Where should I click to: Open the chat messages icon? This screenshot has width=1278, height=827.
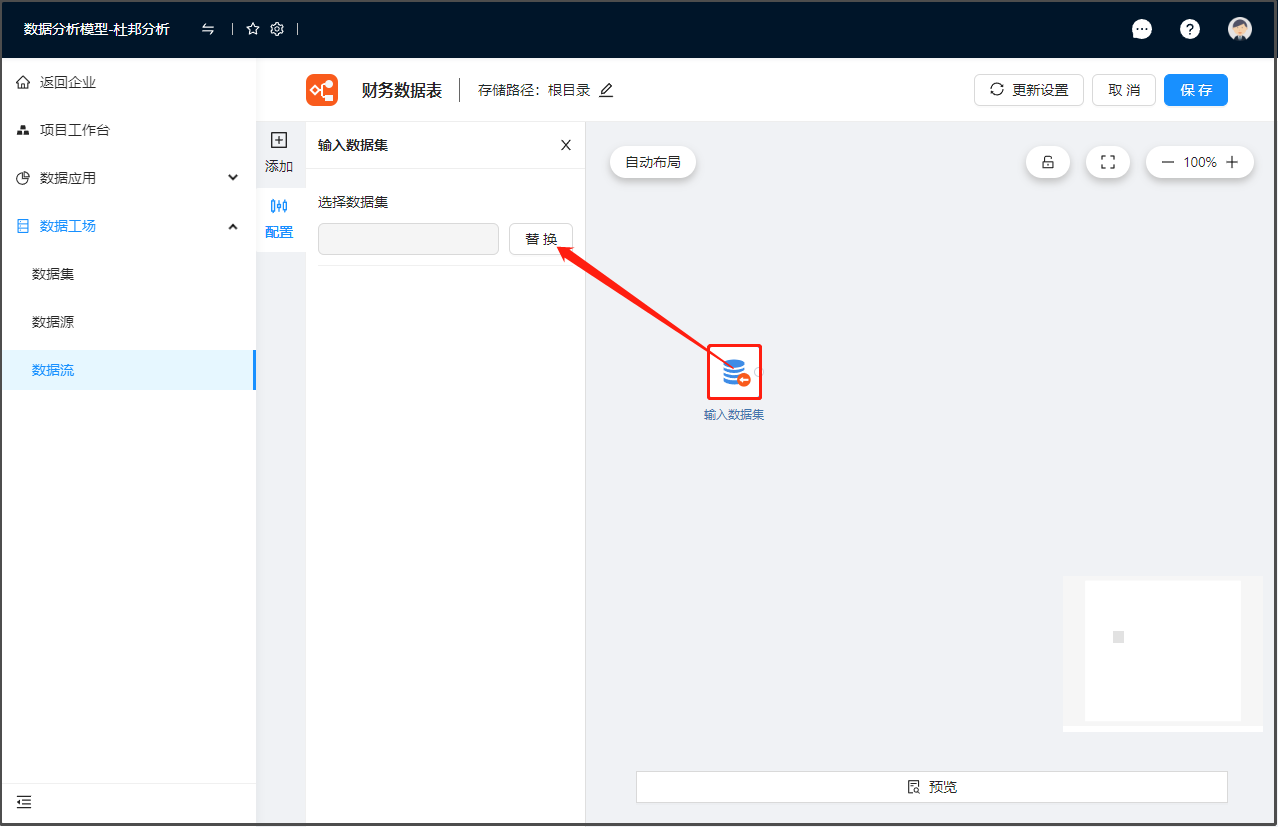[x=1141, y=29]
